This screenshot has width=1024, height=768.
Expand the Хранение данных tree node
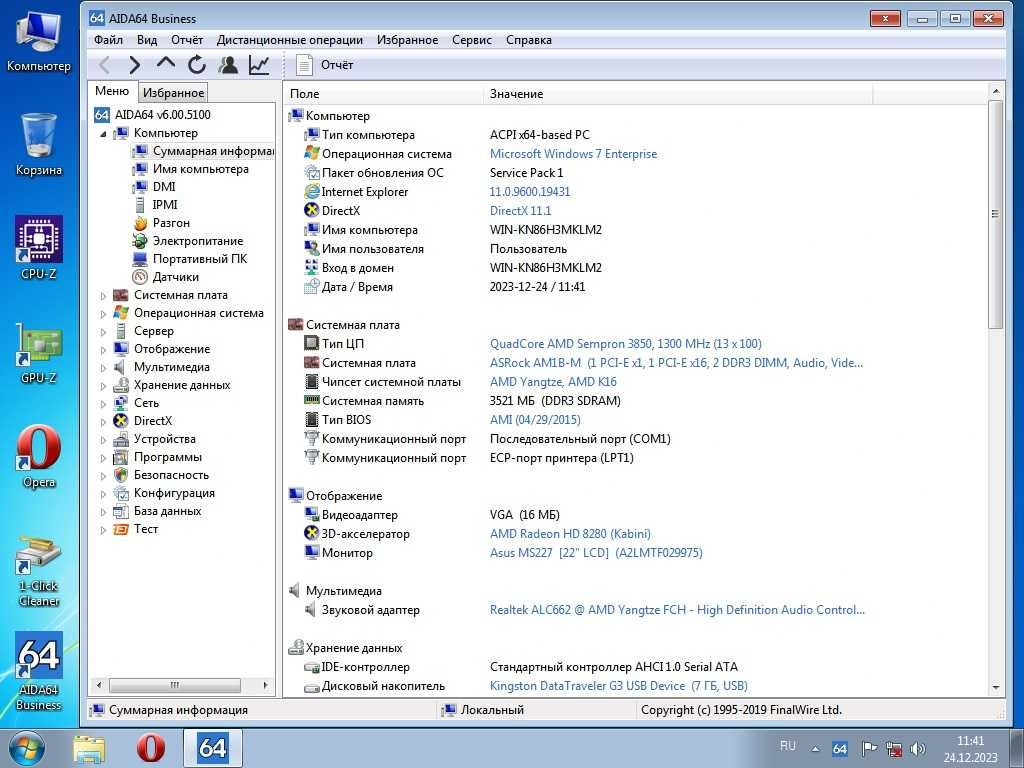click(x=103, y=386)
